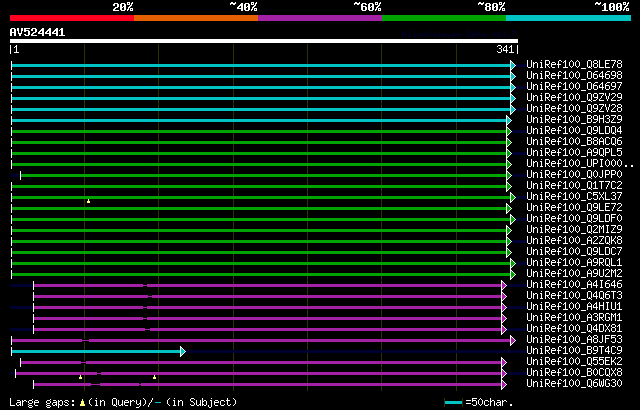The width and height of the screenshot is (640, 410).
Task: Select the UniRef100_B0CQX8 label
Action: (574, 373)
